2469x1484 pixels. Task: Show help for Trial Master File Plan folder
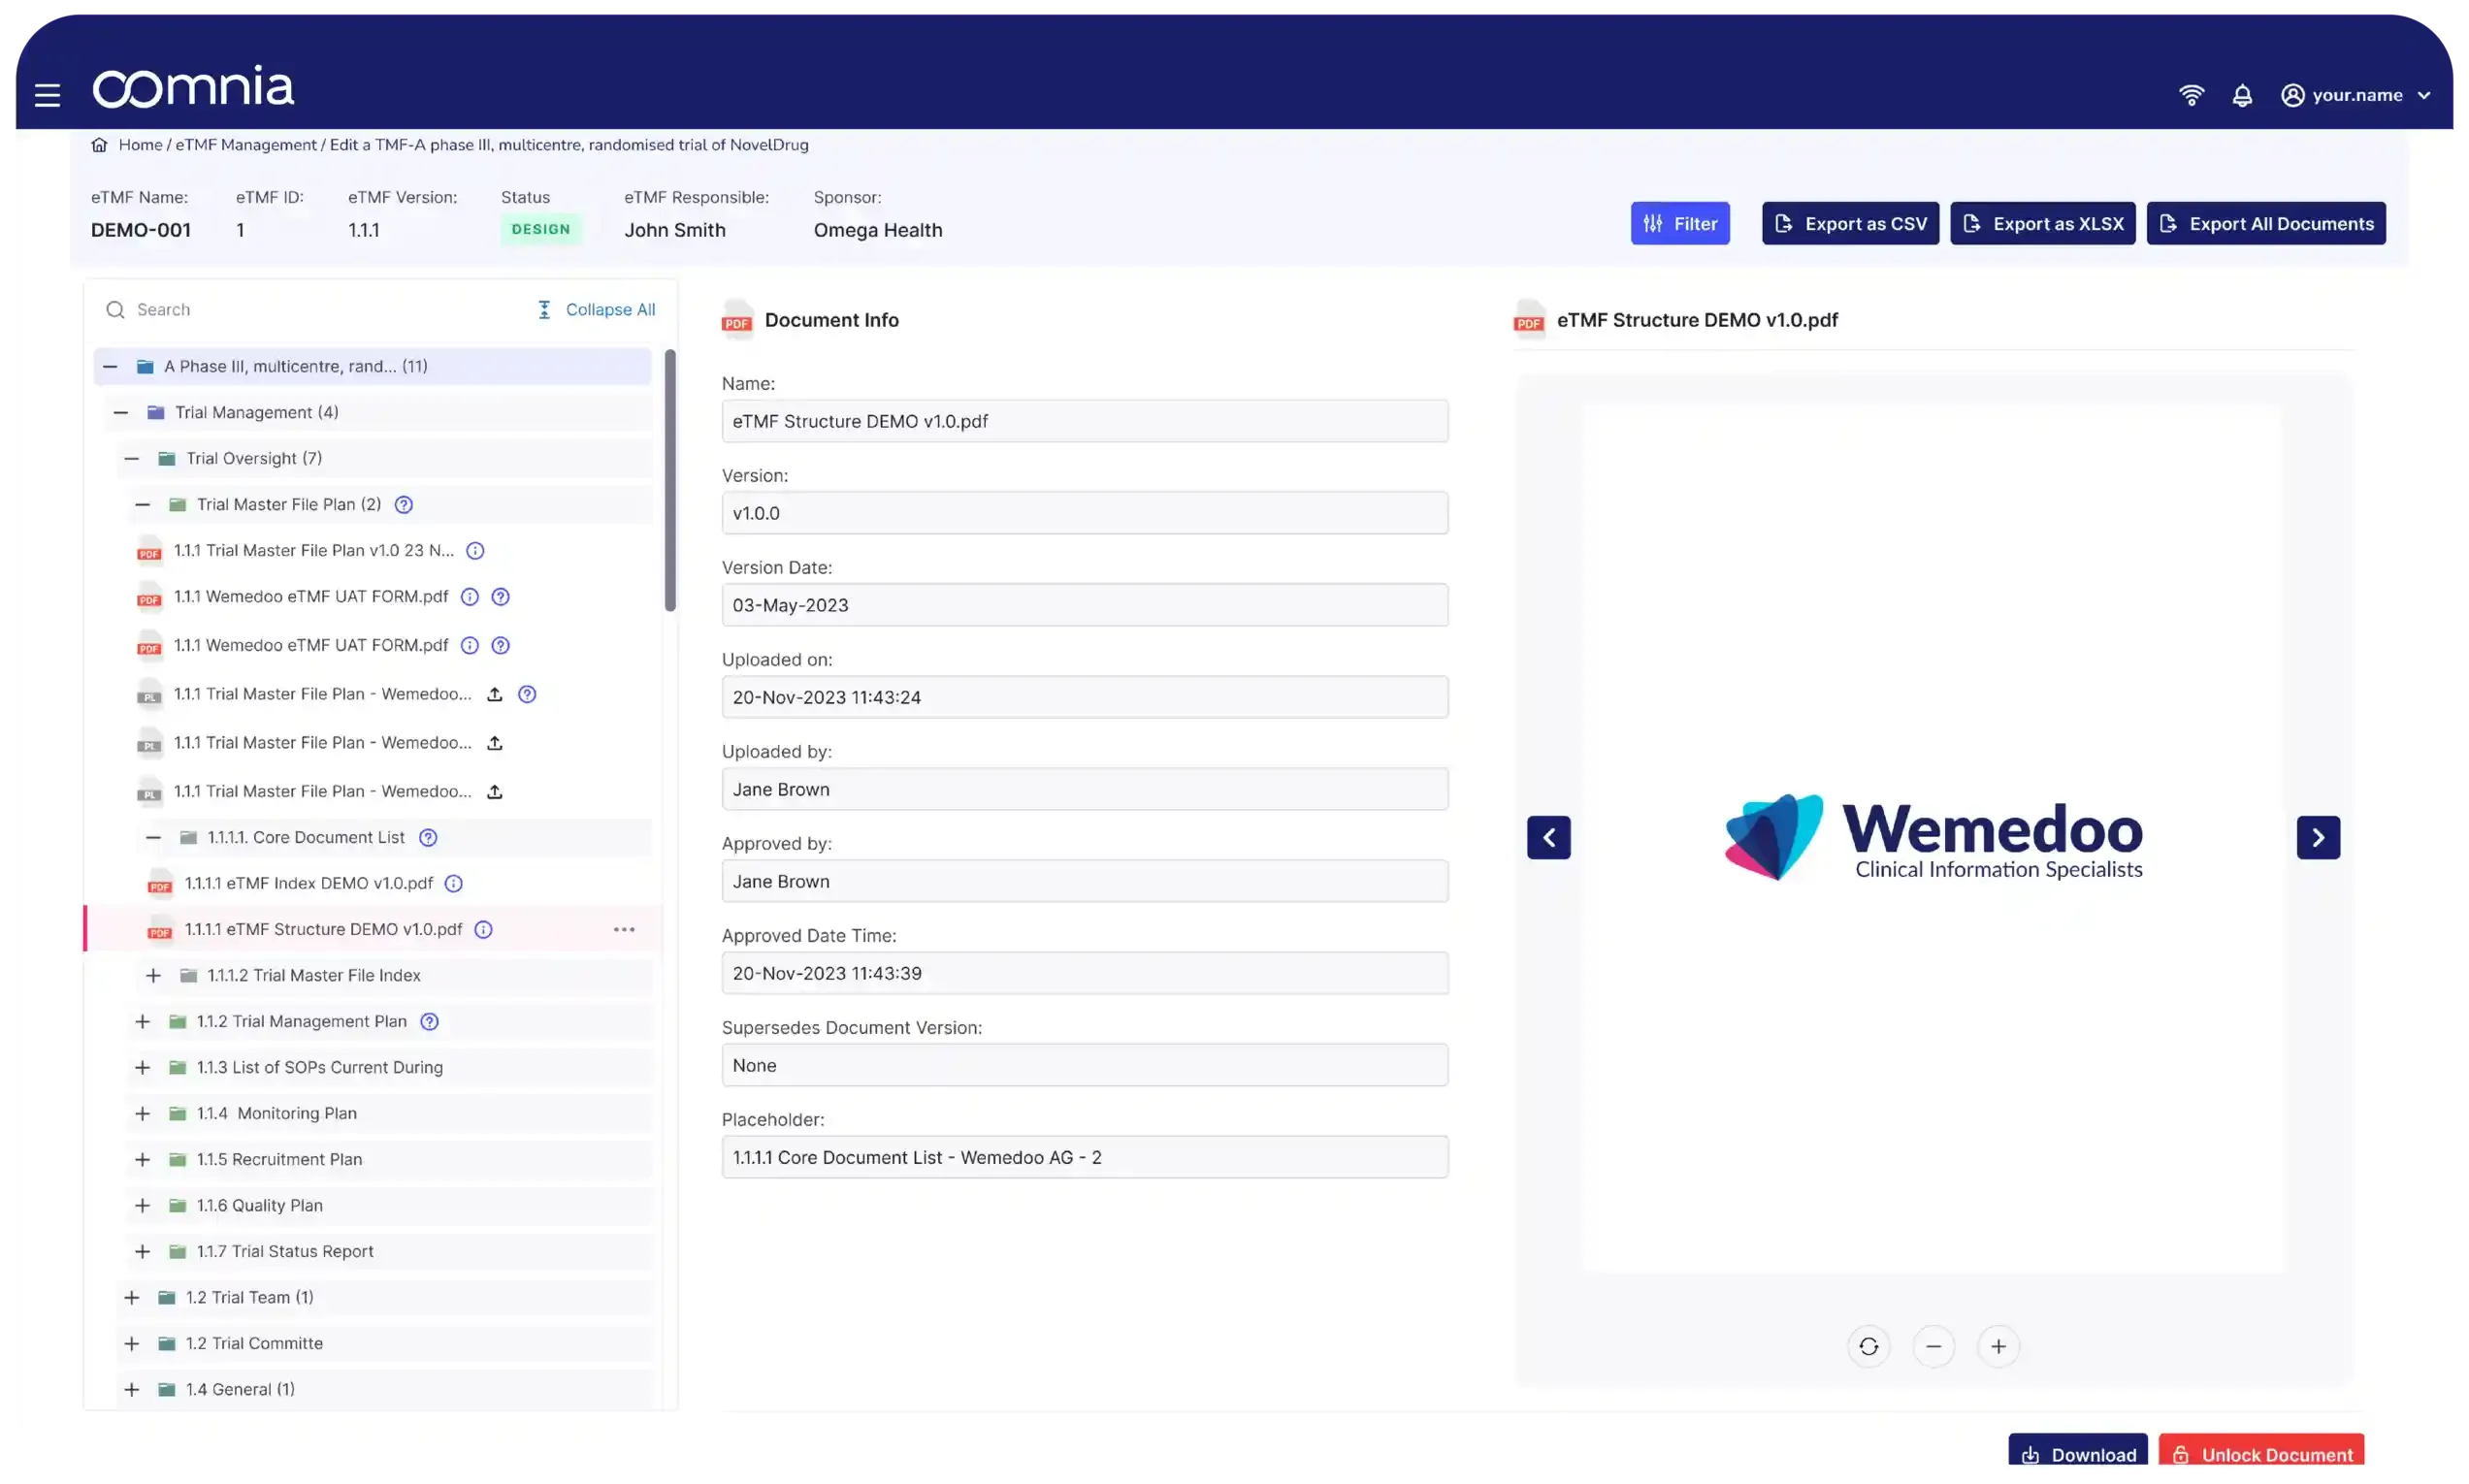pos(404,505)
